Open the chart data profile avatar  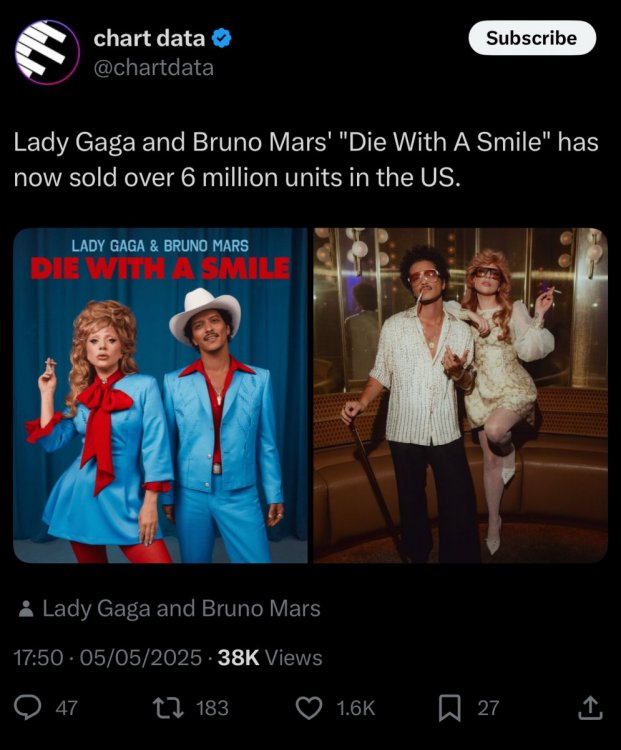click(x=47, y=52)
